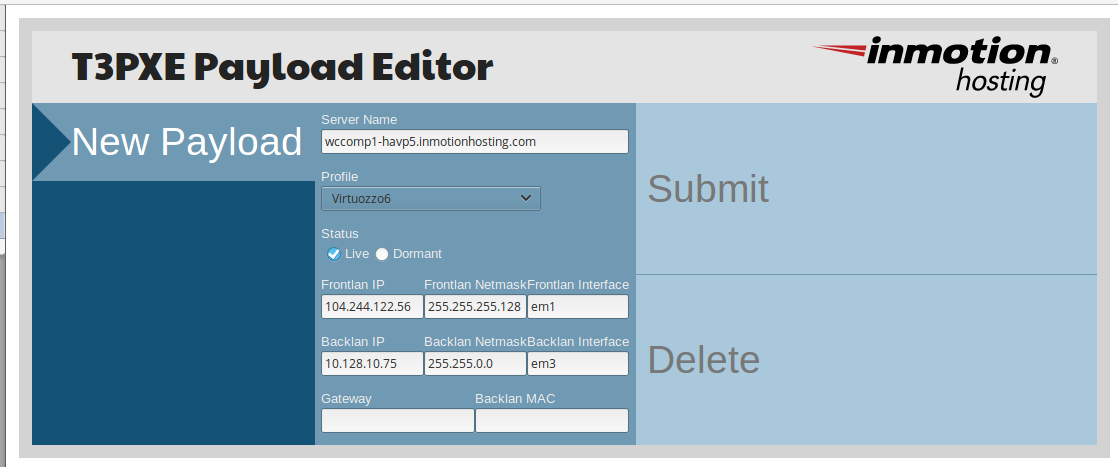The width and height of the screenshot is (1118, 467).
Task: Focus the Backlan IP input box
Action: [371, 364]
